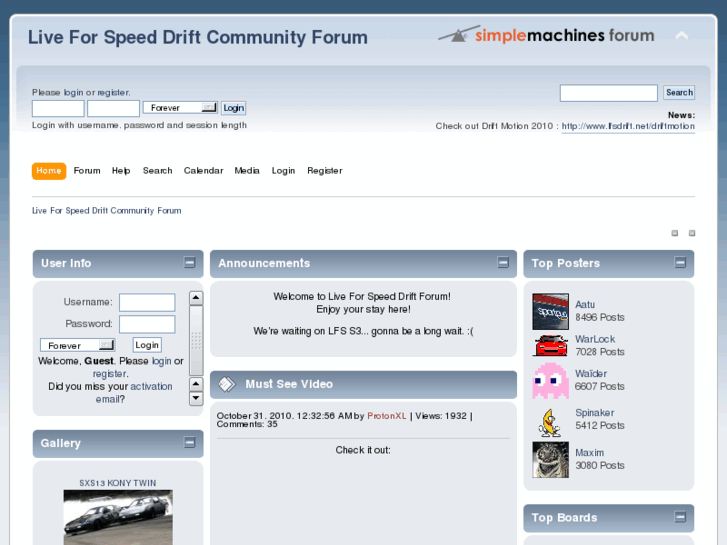Click the Simple Machines Forum logo

pyautogui.click(x=546, y=35)
